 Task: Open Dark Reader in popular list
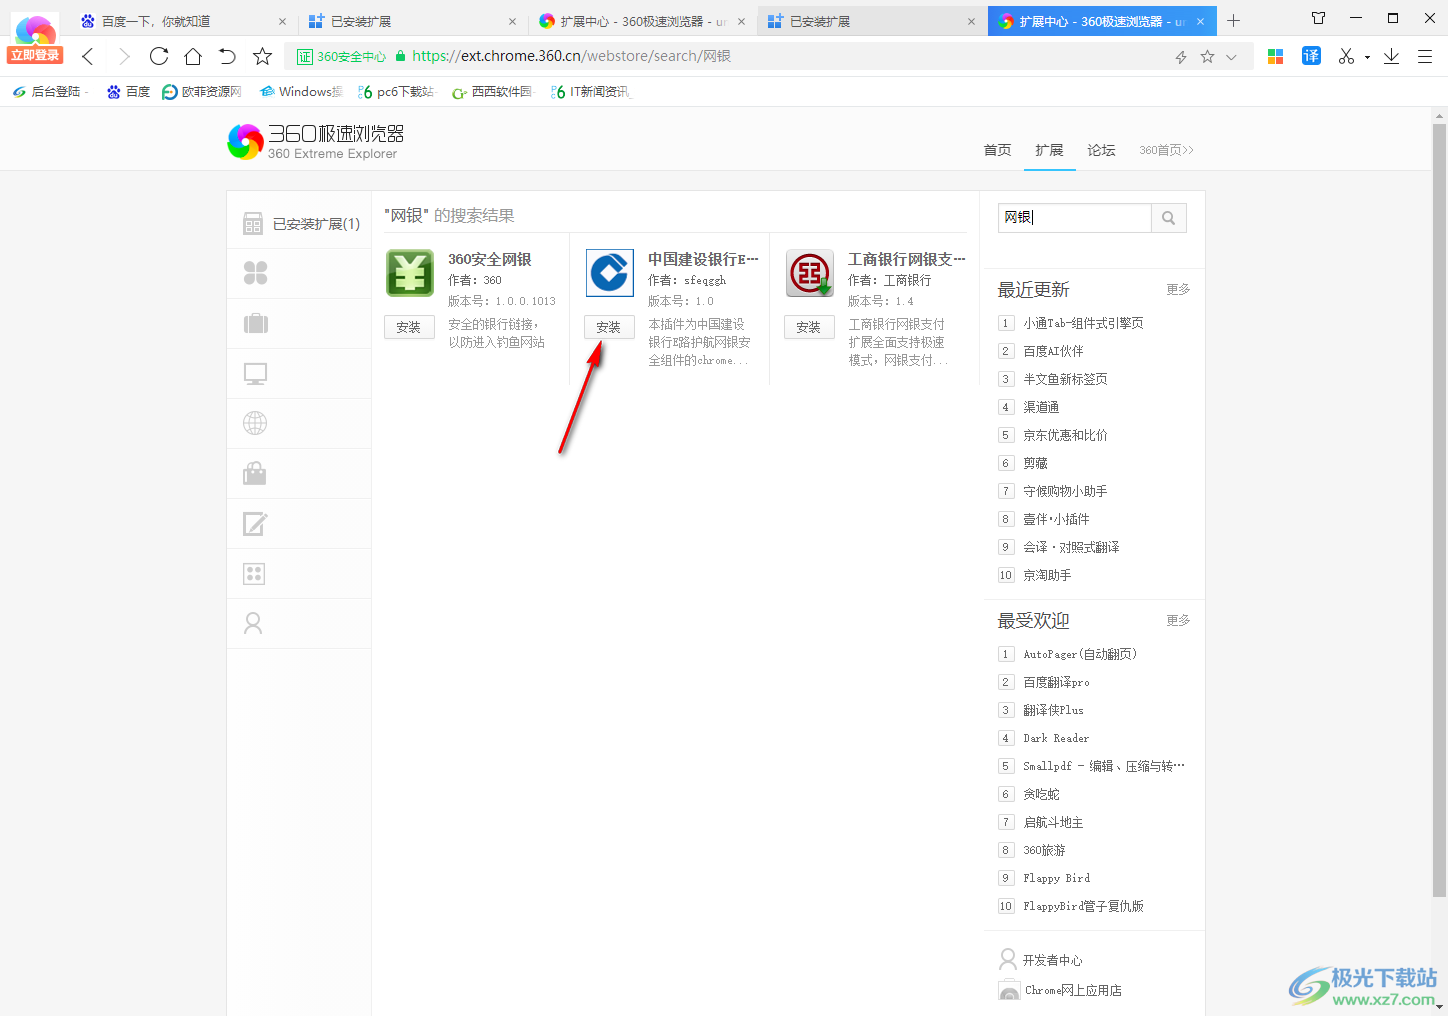pos(1056,738)
